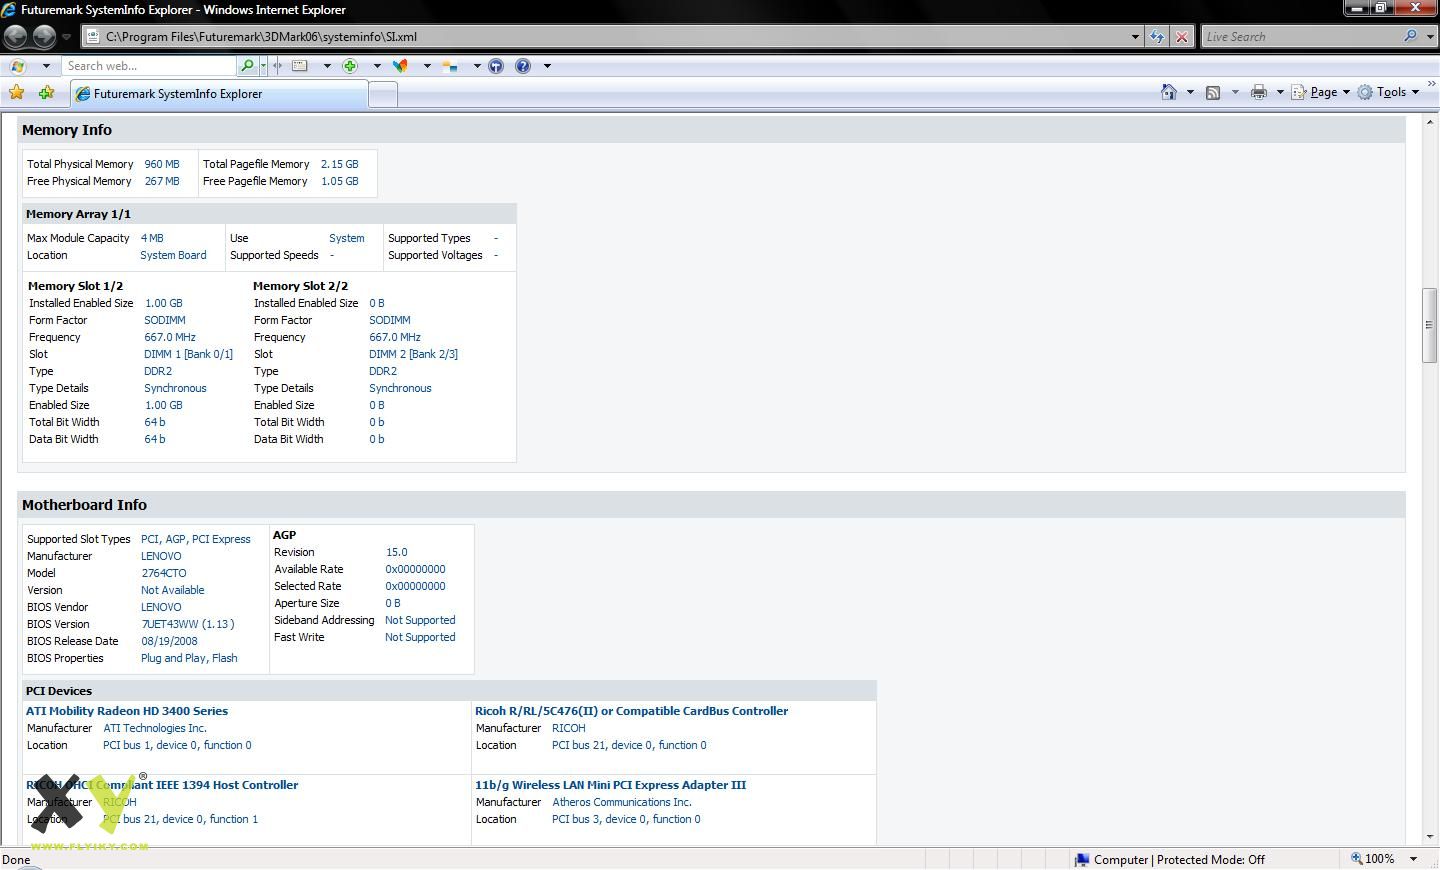The width and height of the screenshot is (1440, 870).
Task: Open a new blank tab button
Action: click(x=383, y=95)
